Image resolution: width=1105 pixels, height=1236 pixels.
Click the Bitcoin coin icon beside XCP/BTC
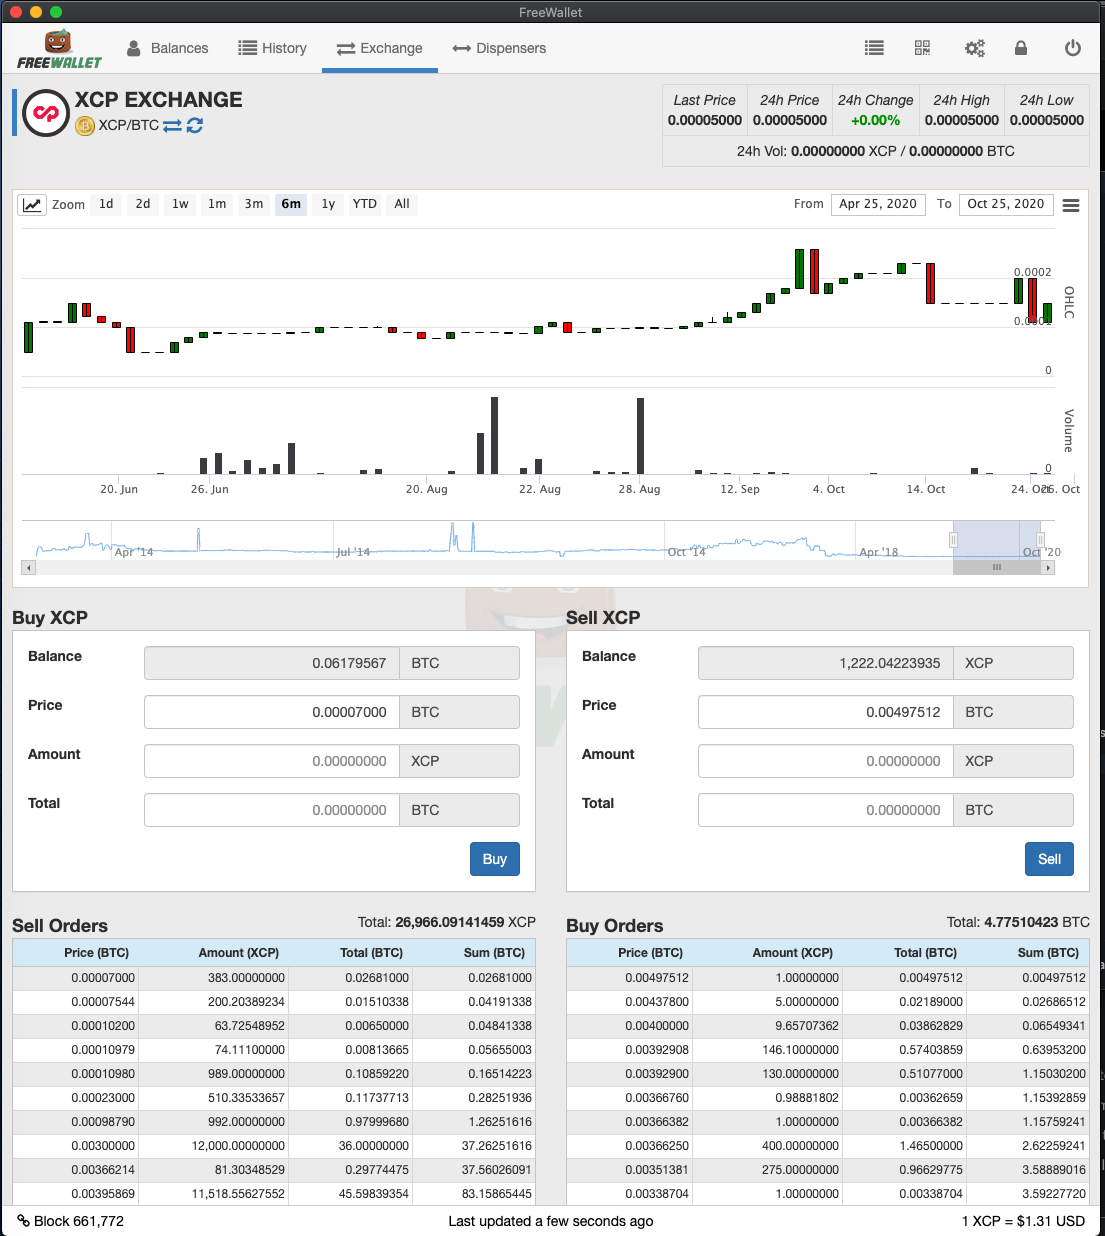pyautogui.click(x=85, y=126)
